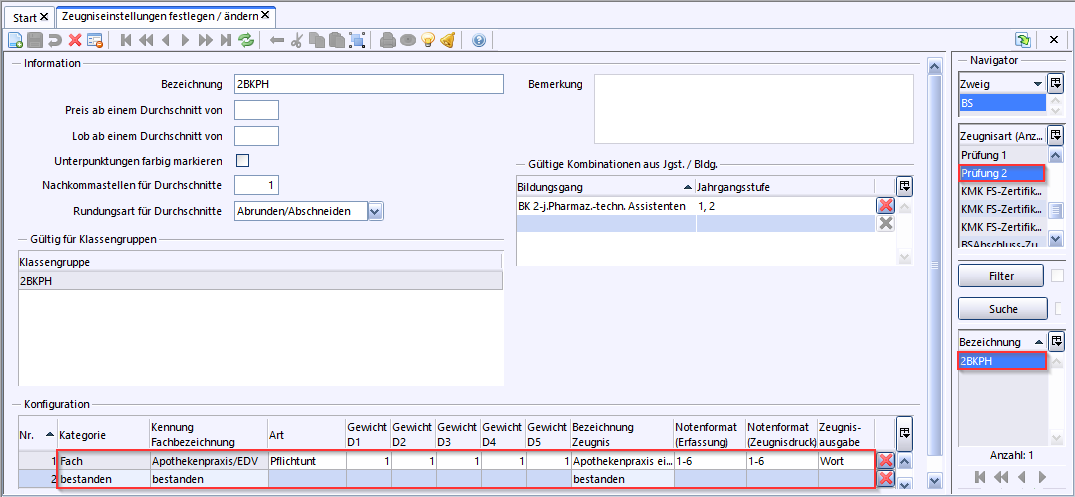Open column options for the Zeugnisart list
This screenshot has height=497, width=1075.
(1055, 134)
